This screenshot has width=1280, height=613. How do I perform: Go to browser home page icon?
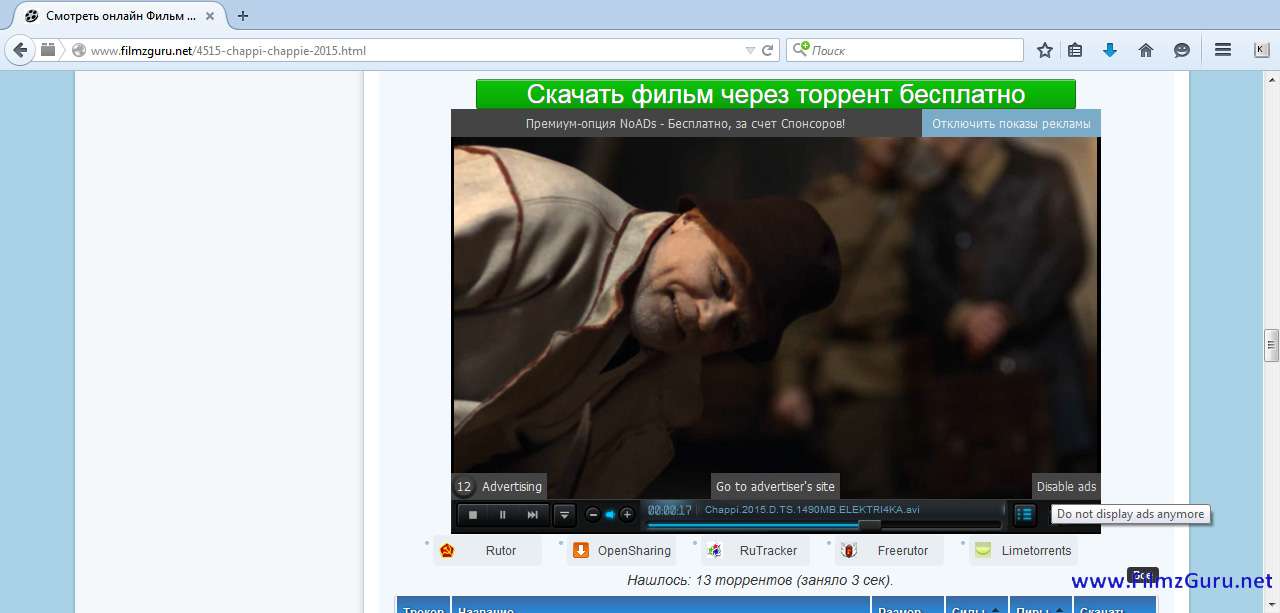[x=1146, y=50]
